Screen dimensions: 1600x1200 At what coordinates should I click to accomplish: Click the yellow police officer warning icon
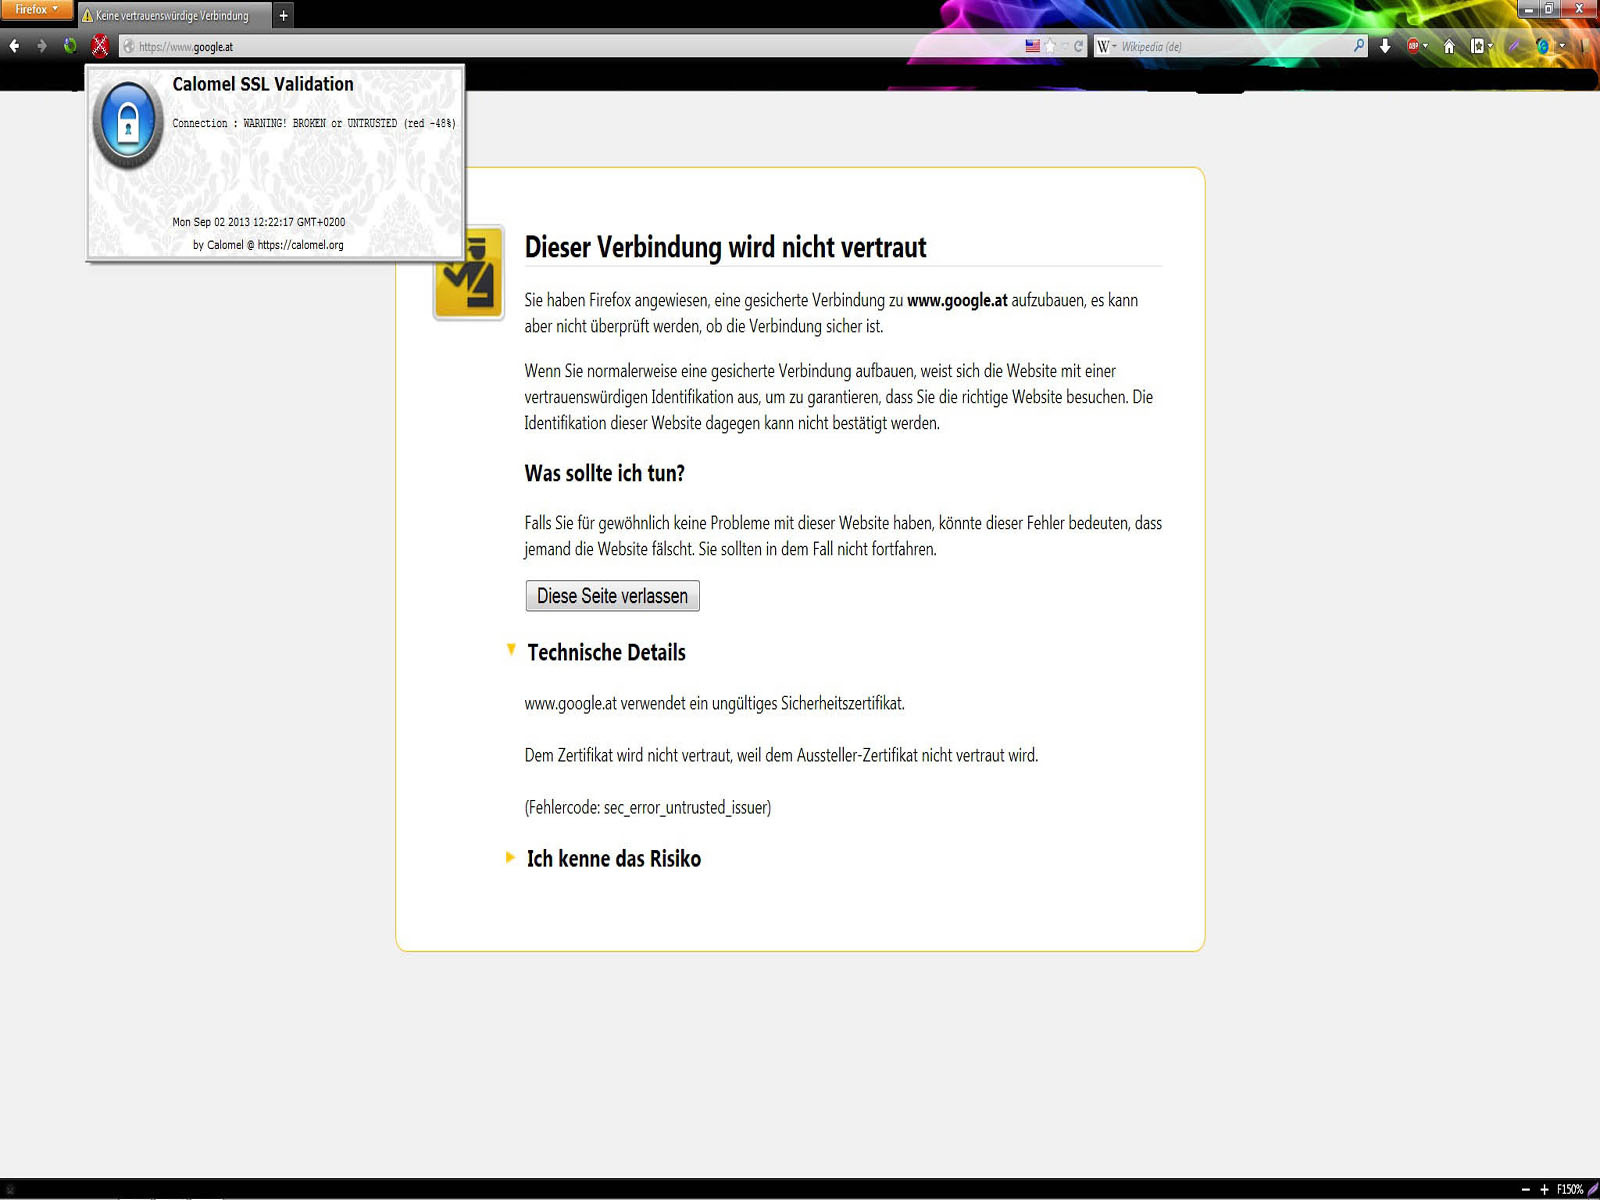(x=468, y=273)
